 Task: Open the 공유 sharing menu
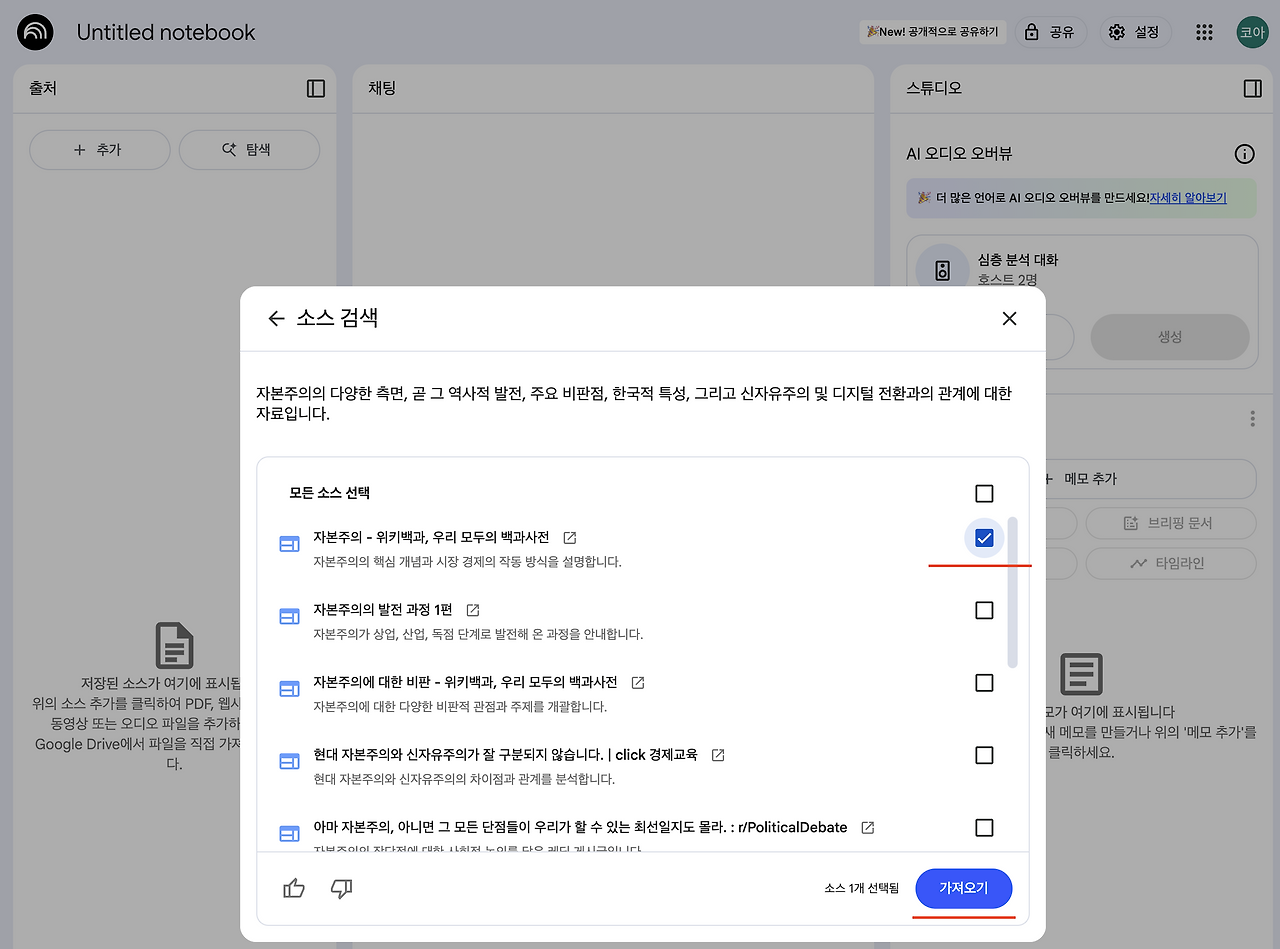(x=1051, y=31)
